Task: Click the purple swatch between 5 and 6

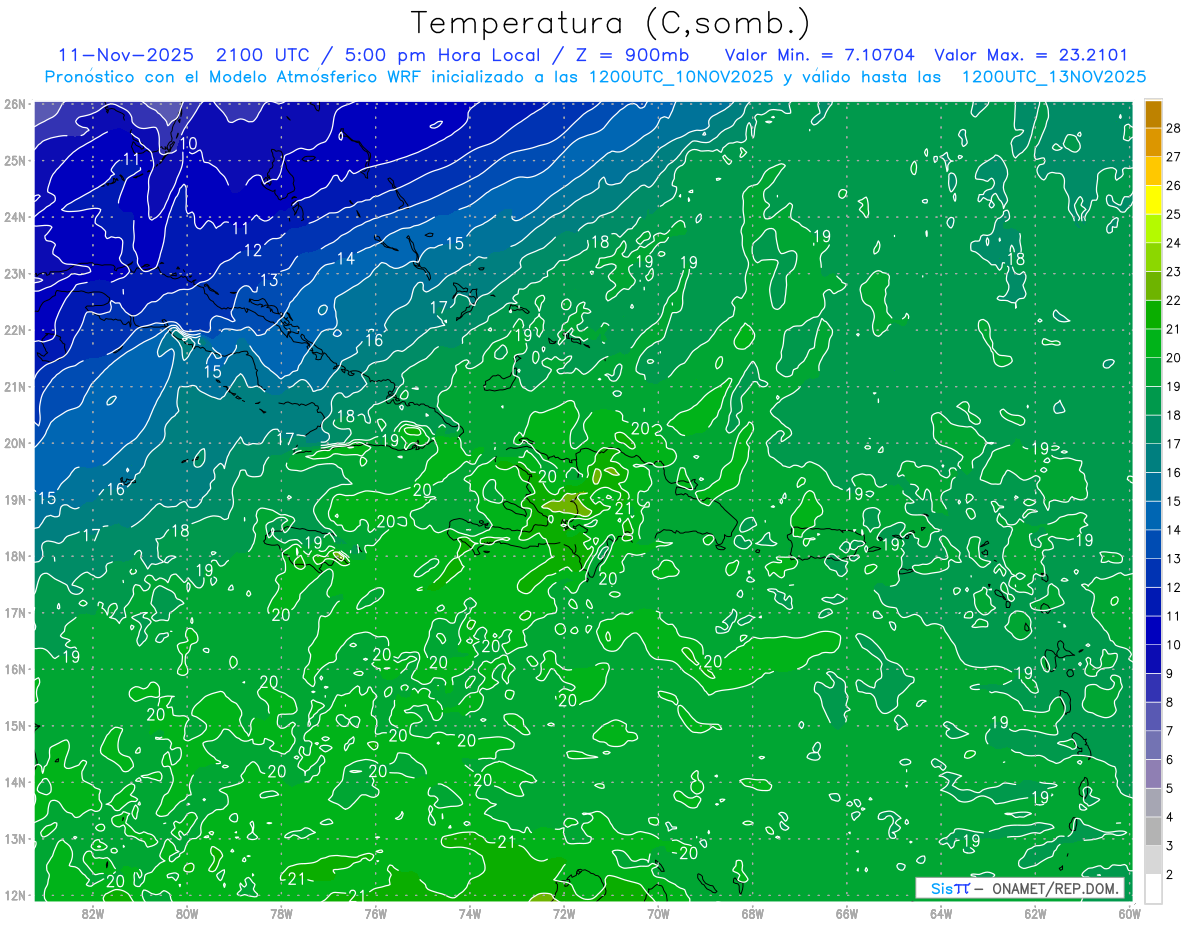Action: pyautogui.click(x=1154, y=773)
